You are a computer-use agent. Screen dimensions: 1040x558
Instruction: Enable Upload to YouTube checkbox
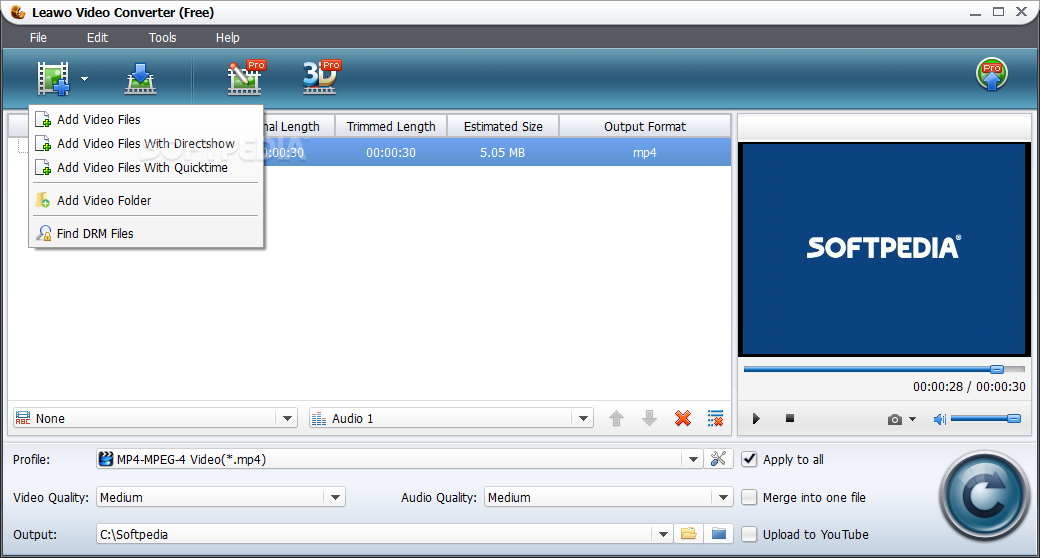[x=749, y=534]
